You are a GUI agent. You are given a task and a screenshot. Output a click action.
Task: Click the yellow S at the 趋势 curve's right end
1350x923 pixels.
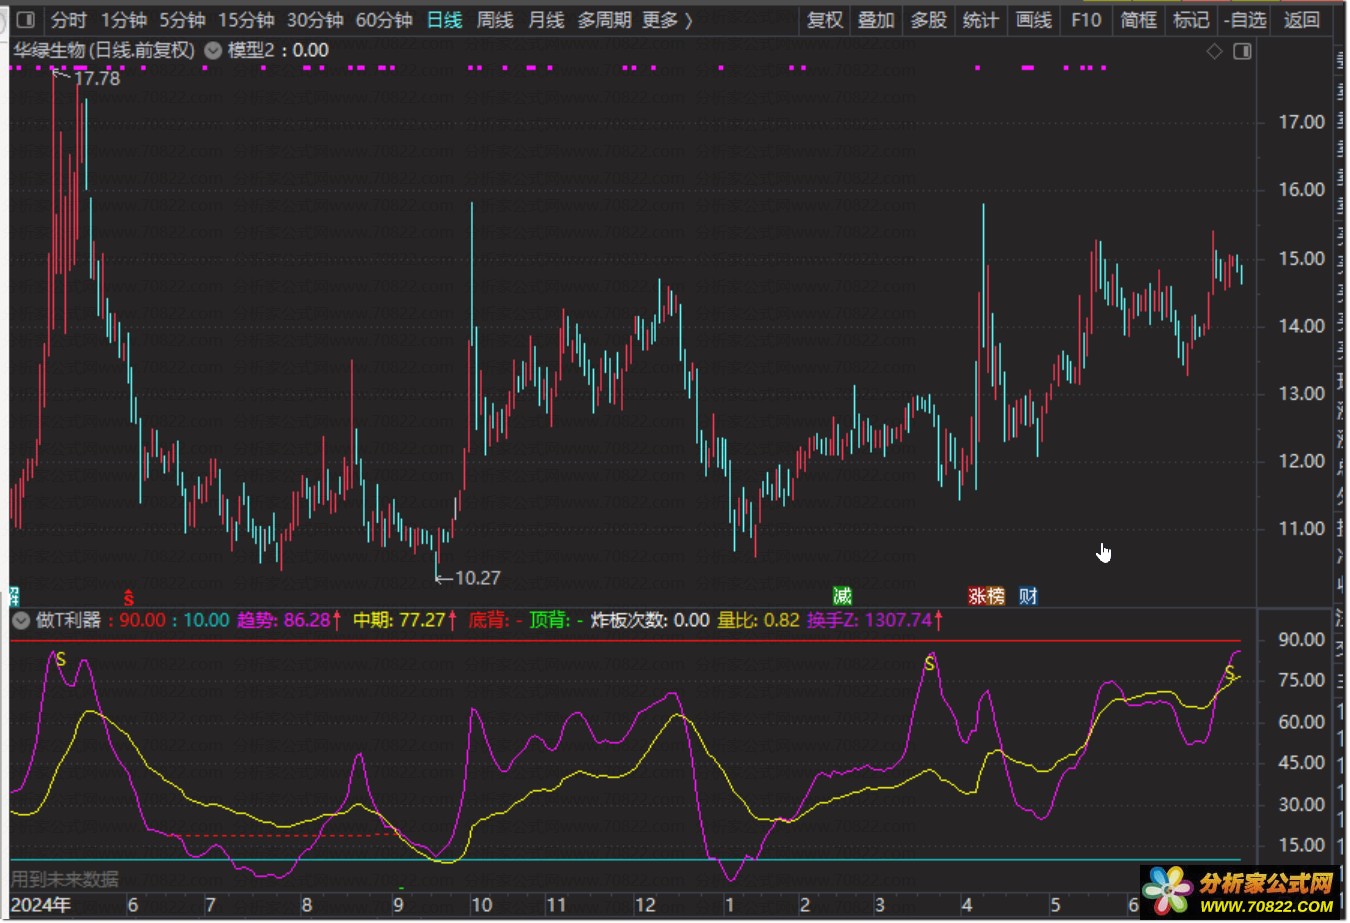[x=1230, y=673]
